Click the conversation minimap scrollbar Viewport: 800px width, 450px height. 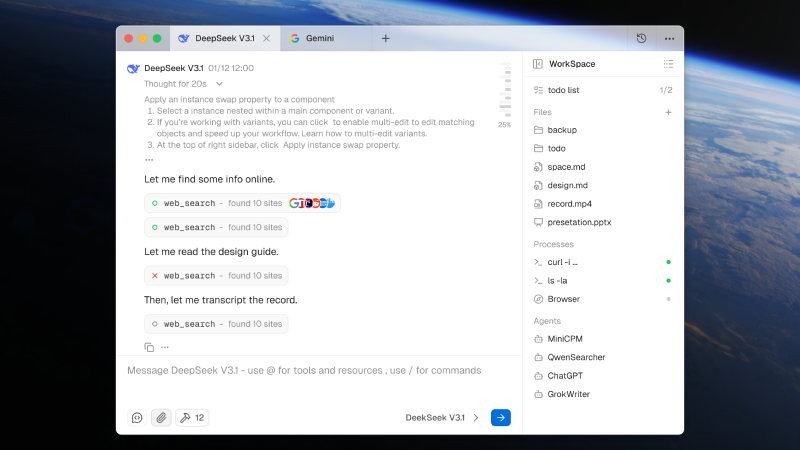(x=505, y=89)
